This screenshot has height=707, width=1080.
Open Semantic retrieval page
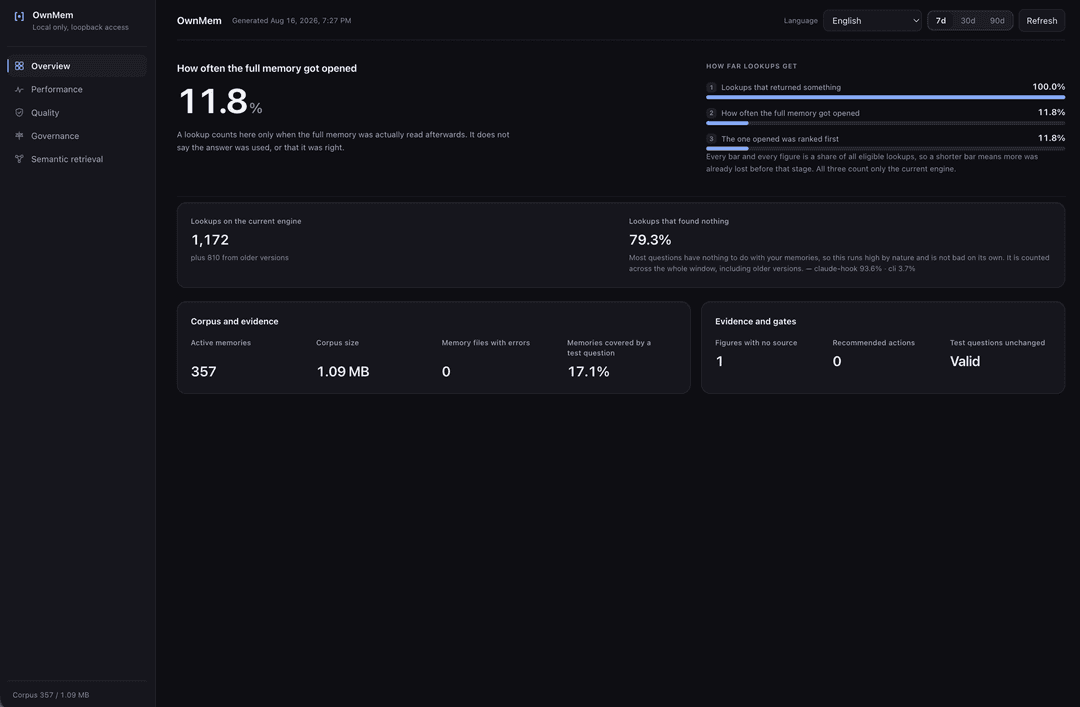coord(77,159)
